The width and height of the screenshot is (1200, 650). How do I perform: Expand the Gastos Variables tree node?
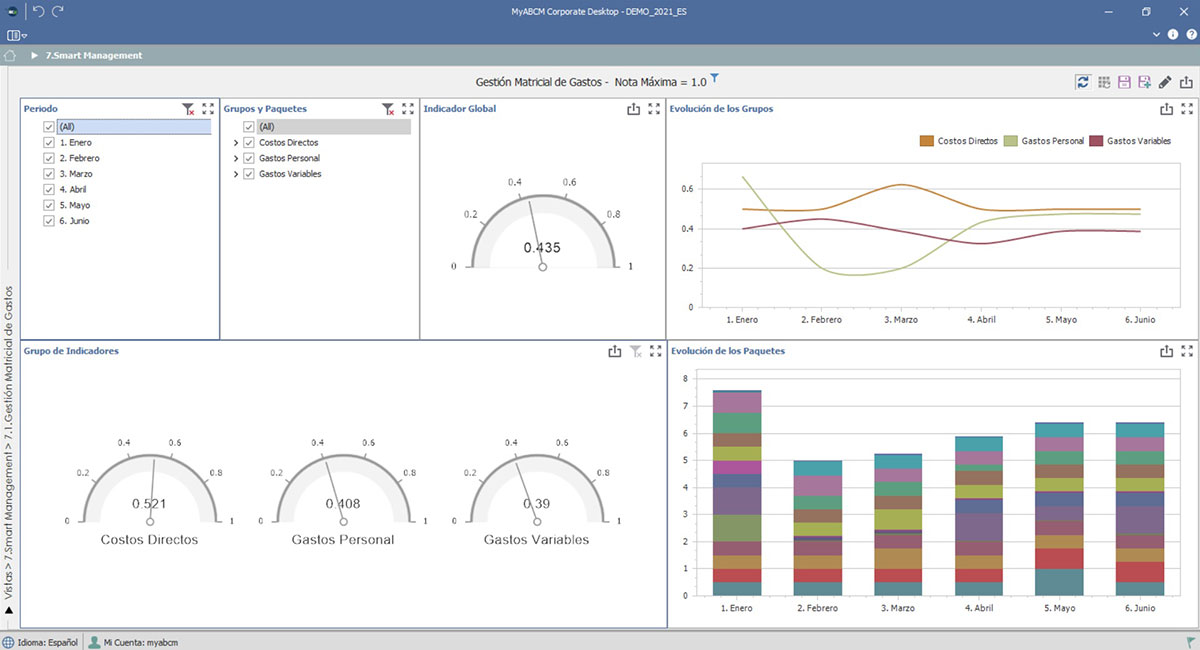pyautogui.click(x=236, y=174)
